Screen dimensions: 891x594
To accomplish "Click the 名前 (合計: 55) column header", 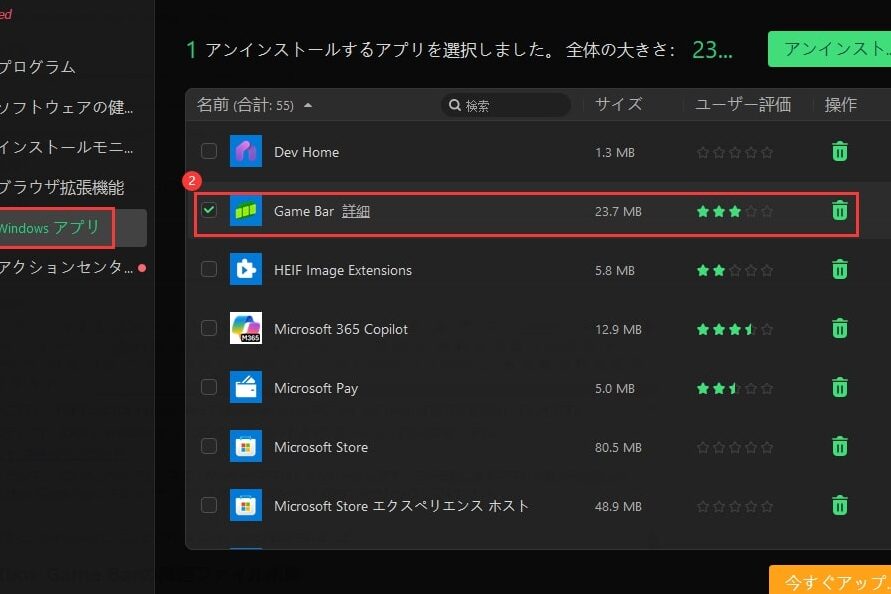I will point(245,105).
